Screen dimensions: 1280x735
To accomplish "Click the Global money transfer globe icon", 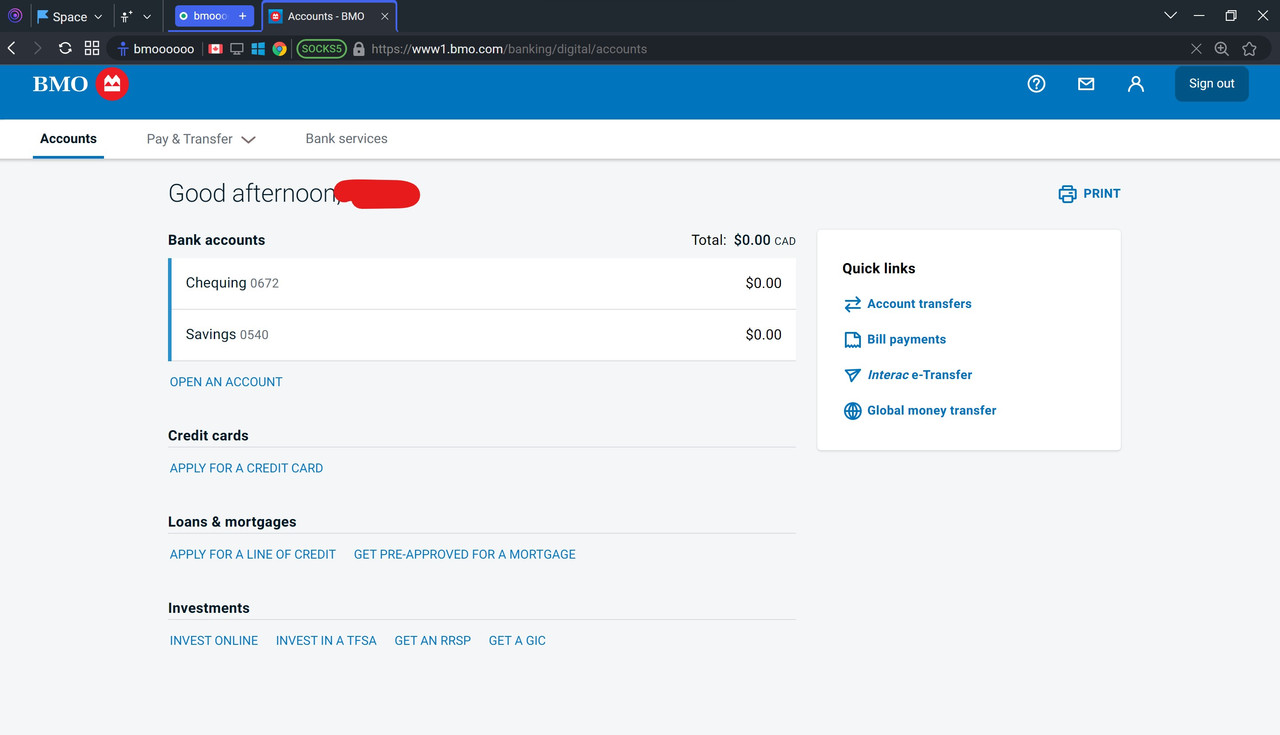I will coord(852,411).
